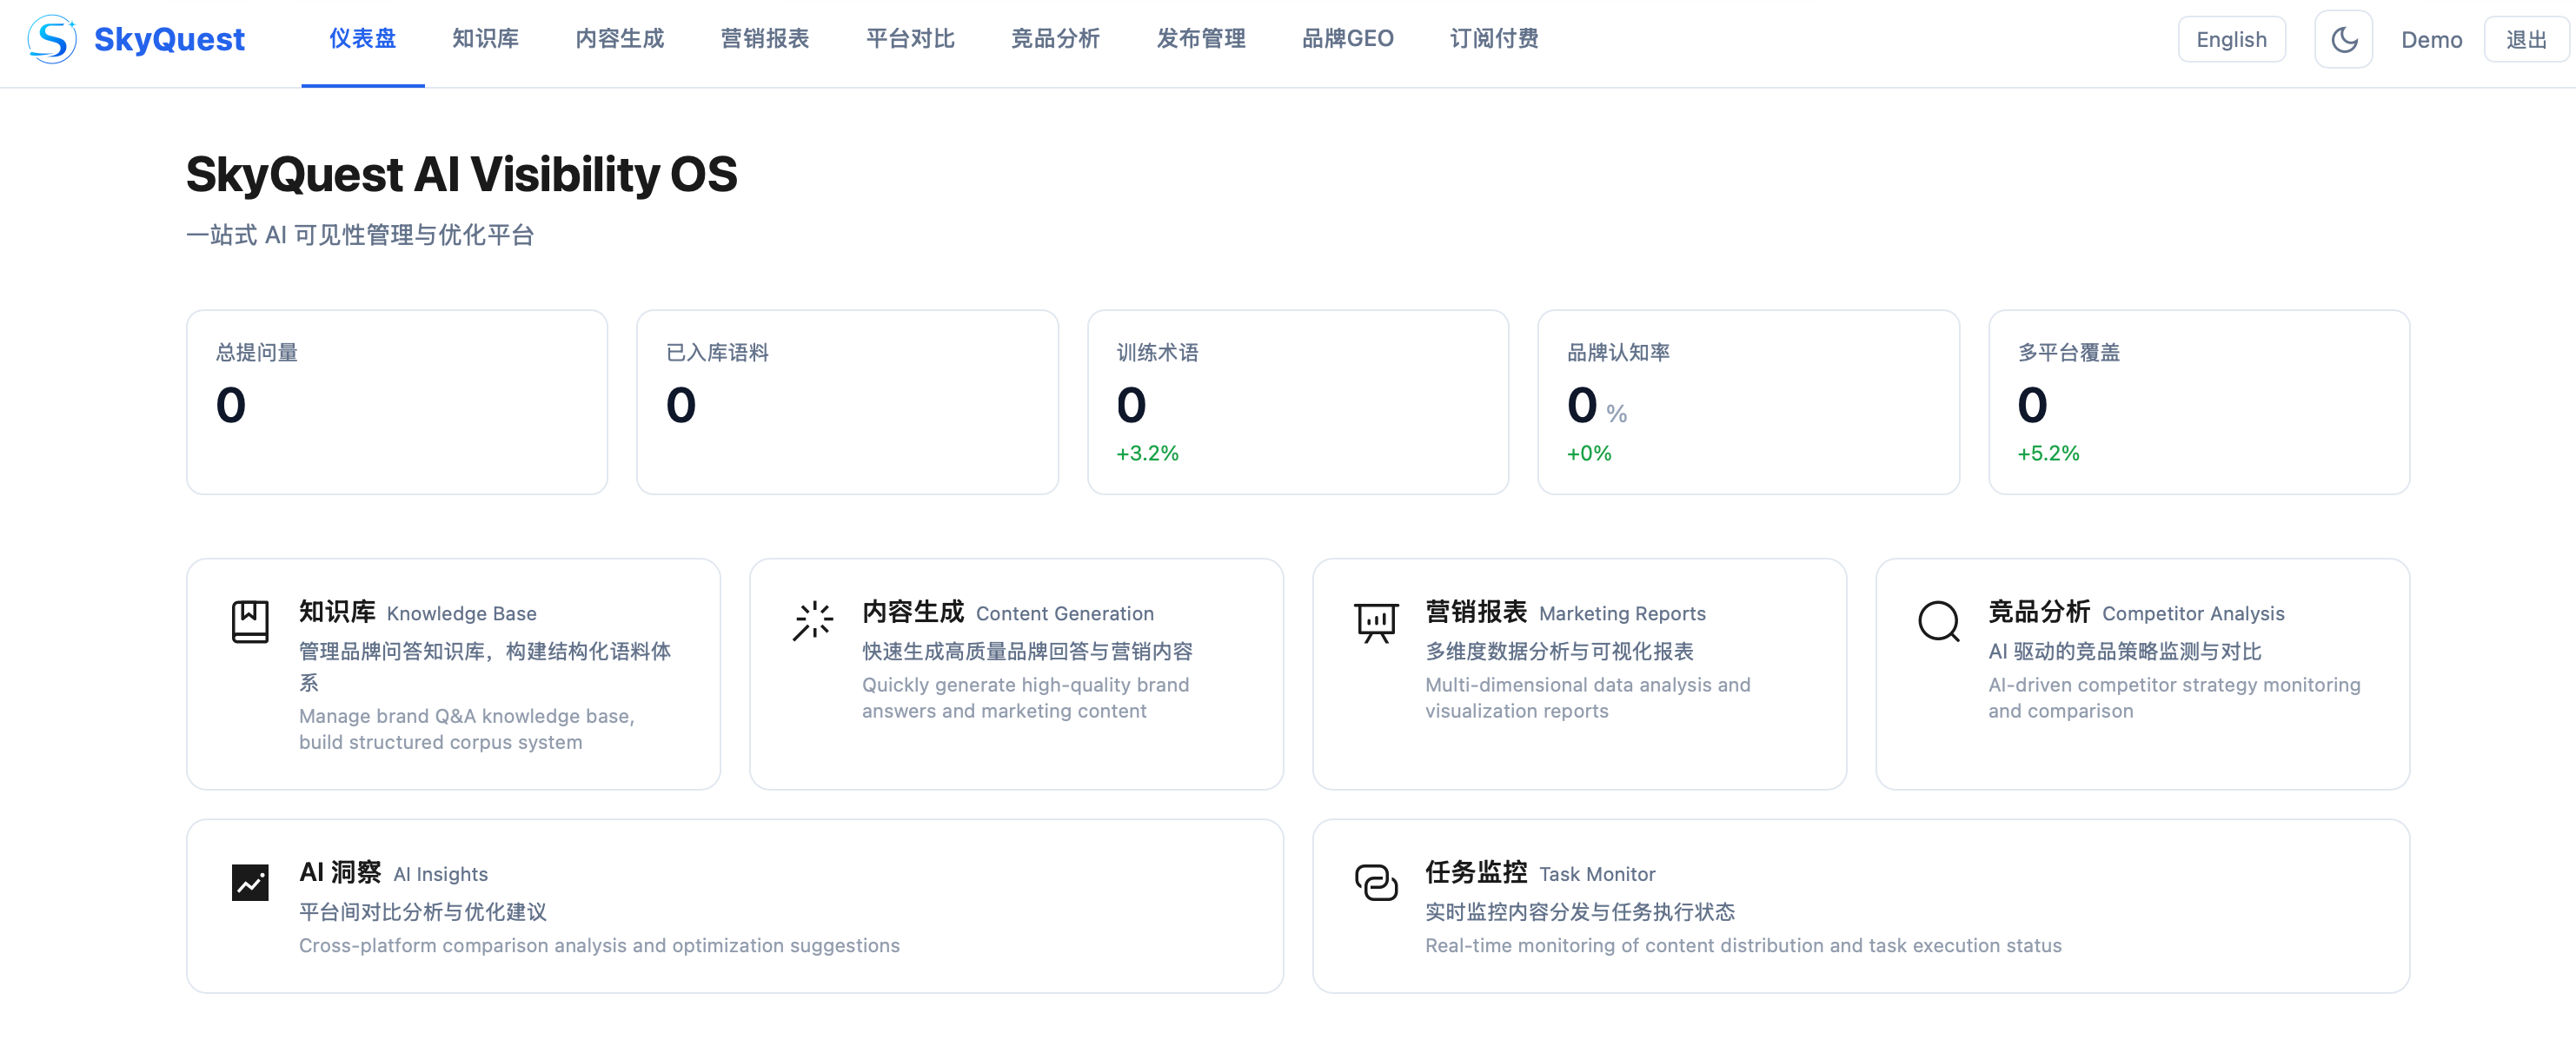Click the Content Generation sparkle icon
The image size is (2576, 1053).
click(813, 621)
